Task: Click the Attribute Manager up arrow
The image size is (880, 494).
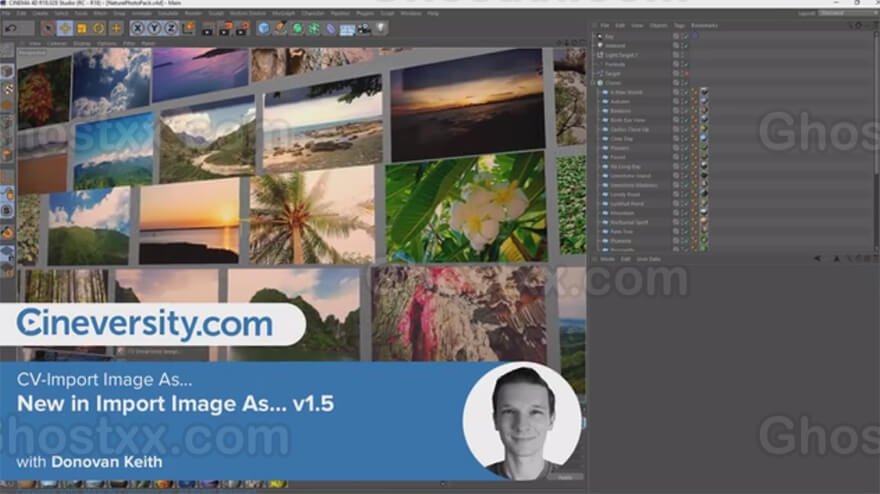Action: [836, 259]
